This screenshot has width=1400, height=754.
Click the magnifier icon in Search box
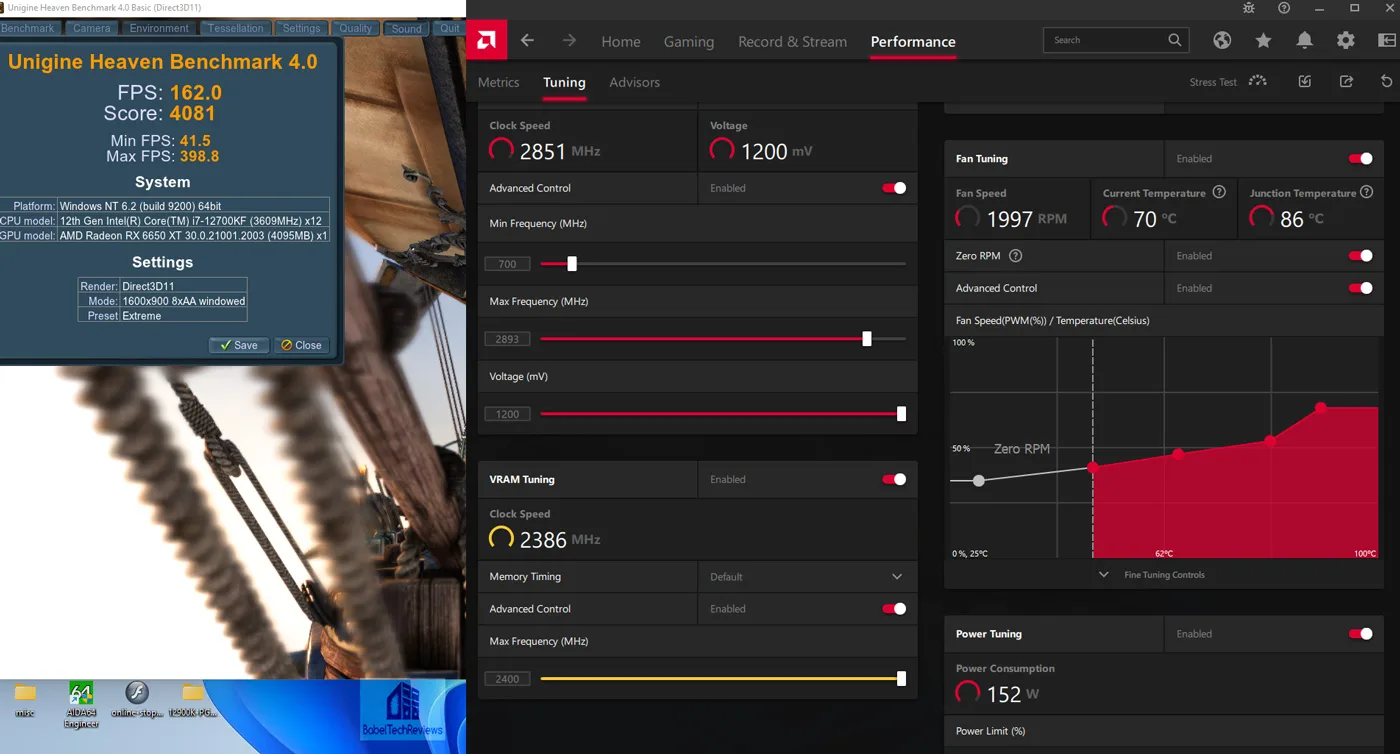click(x=1175, y=40)
